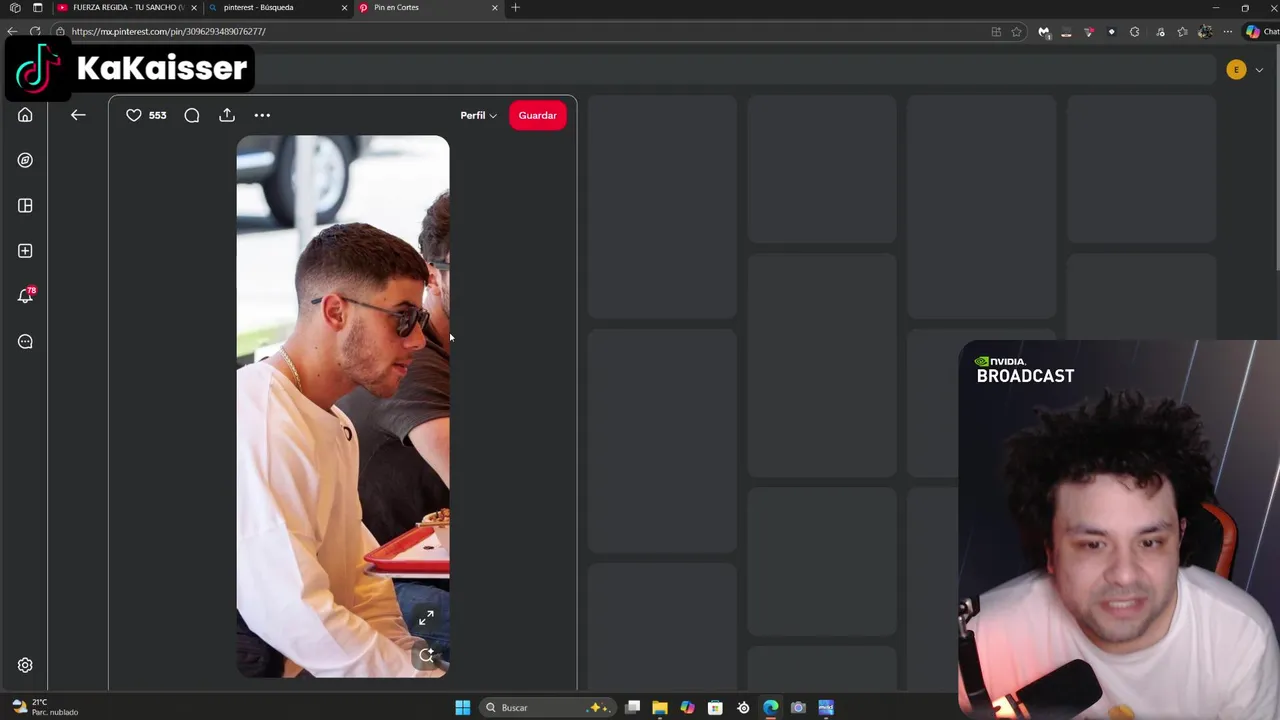Image resolution: width=1280 pixels, height=720 pixels.
Task: Open the split screen apps icon in address bar
Action: pos(996,31)
